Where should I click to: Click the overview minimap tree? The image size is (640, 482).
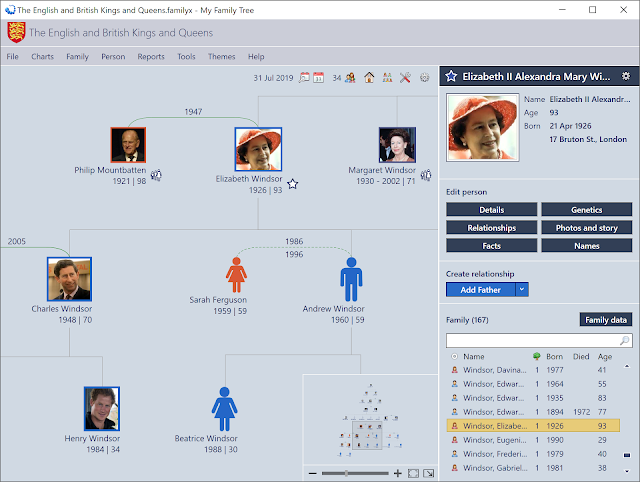point(370,420)
